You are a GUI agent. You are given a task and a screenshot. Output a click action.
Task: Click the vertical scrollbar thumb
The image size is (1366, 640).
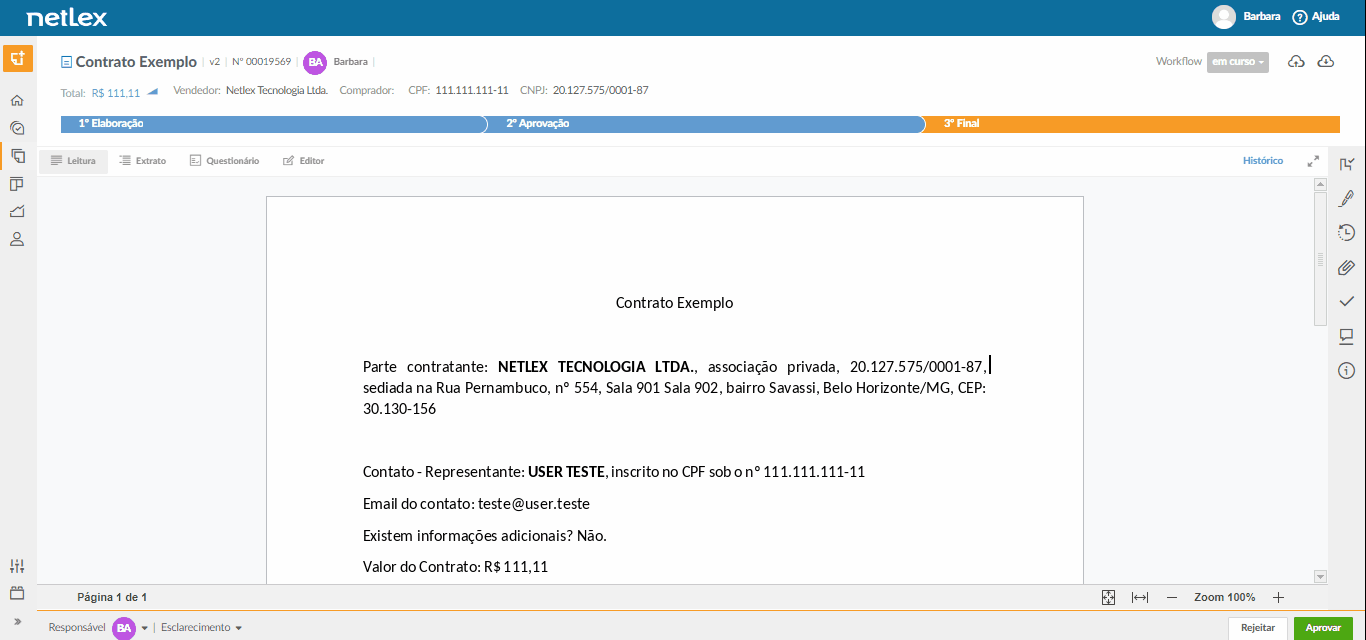coord(1320,260)
